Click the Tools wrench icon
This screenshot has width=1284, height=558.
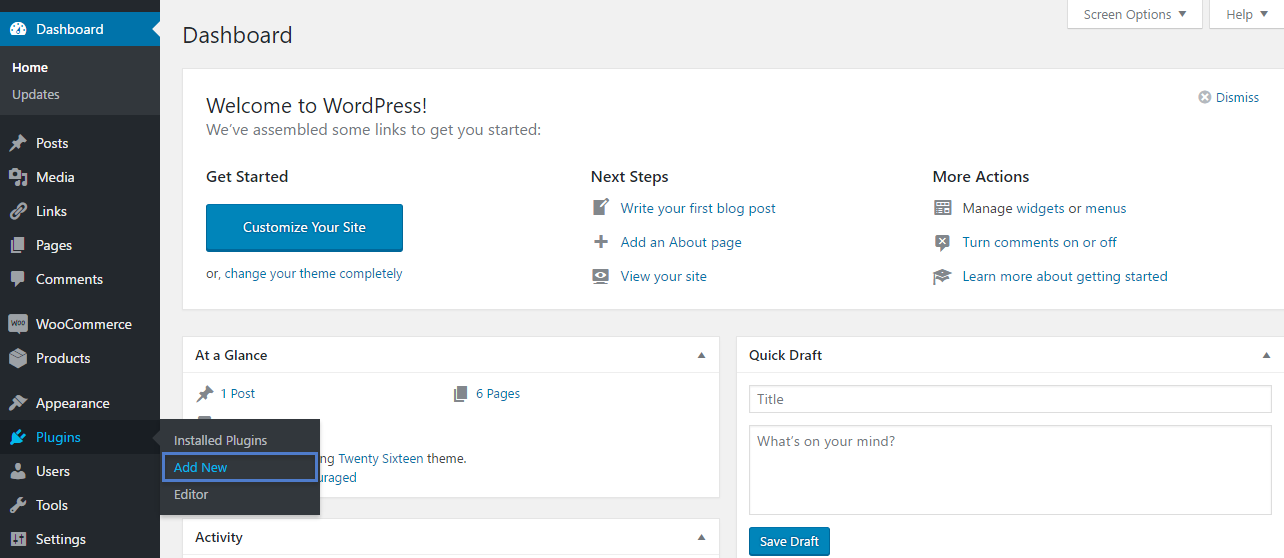pyautogui.click(x=18, y=505)
